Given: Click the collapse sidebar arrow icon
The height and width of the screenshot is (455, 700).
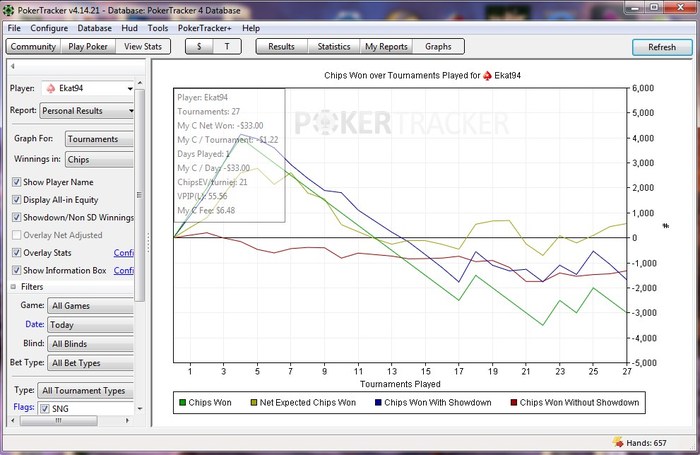Looking at the screenshot, I should pyautogui.click(x=12, y=66).
